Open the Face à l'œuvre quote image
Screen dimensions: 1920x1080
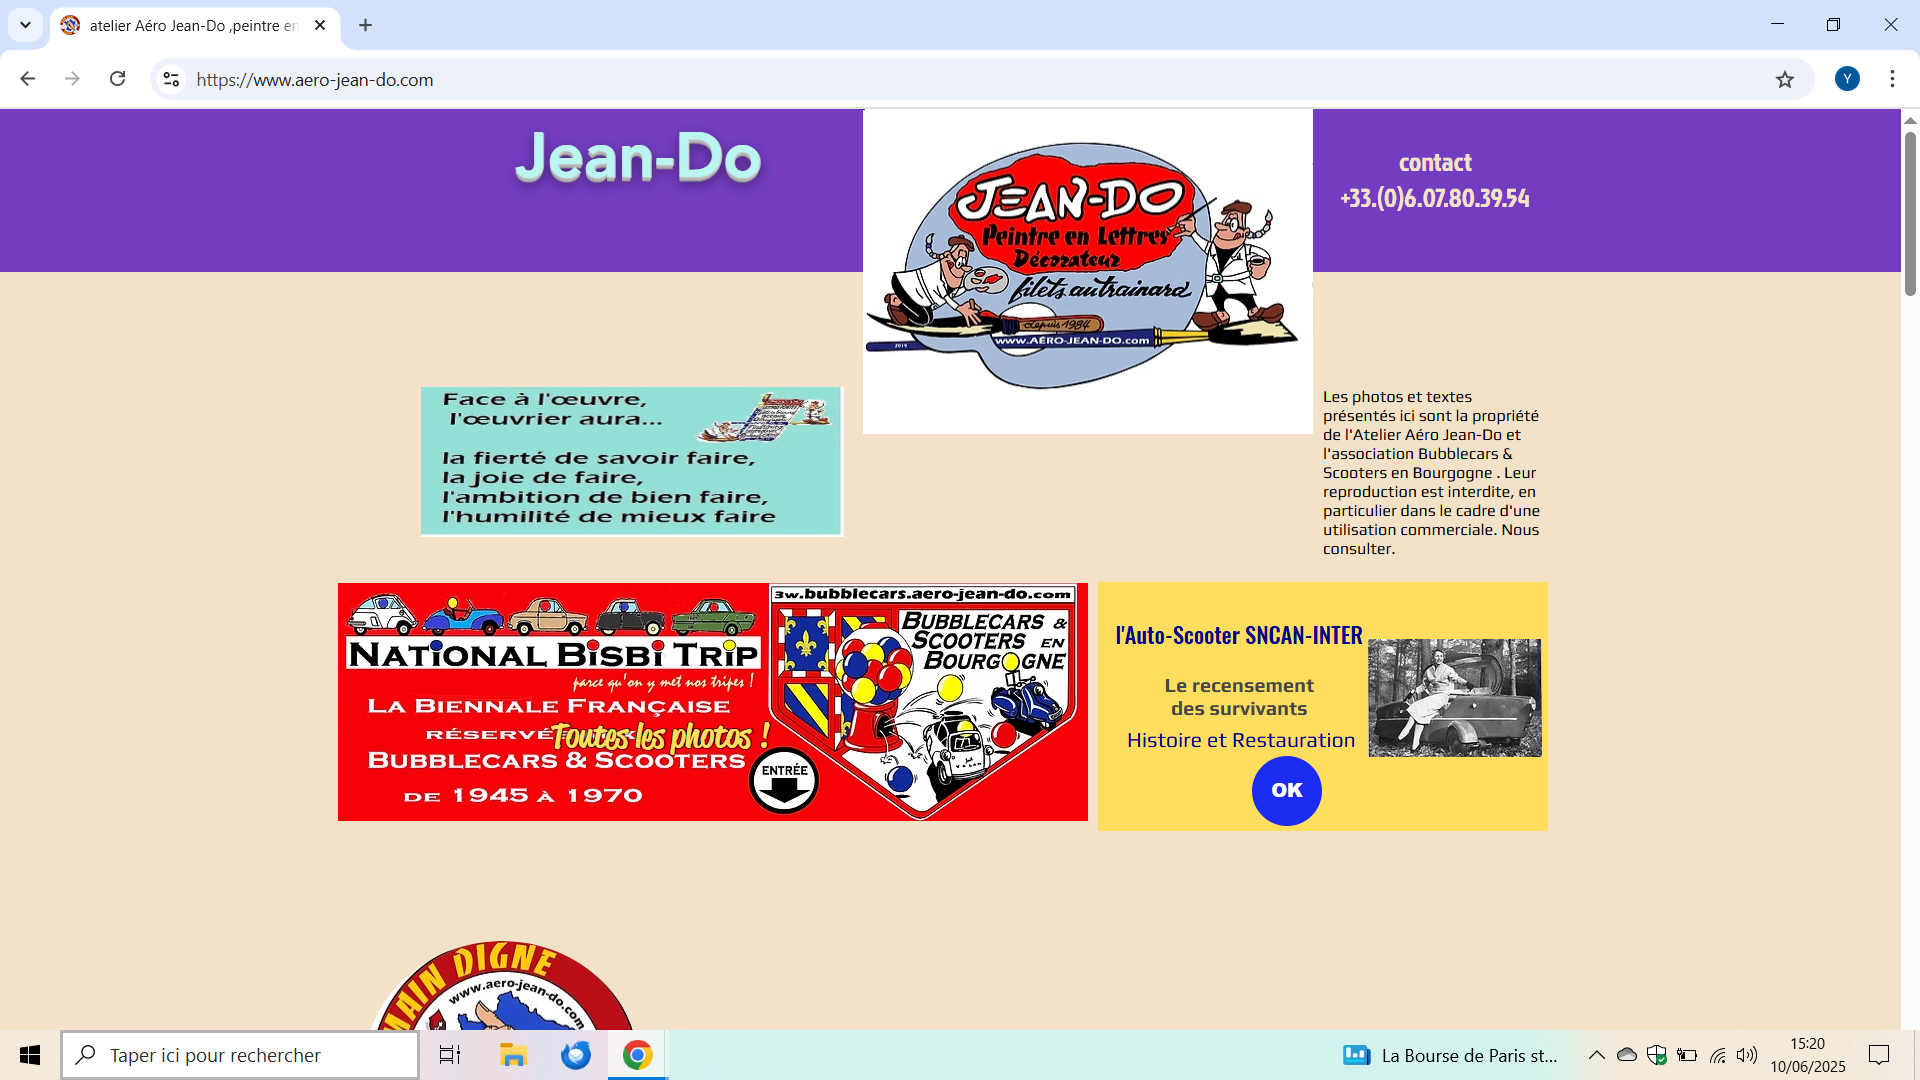coord(632,461)
